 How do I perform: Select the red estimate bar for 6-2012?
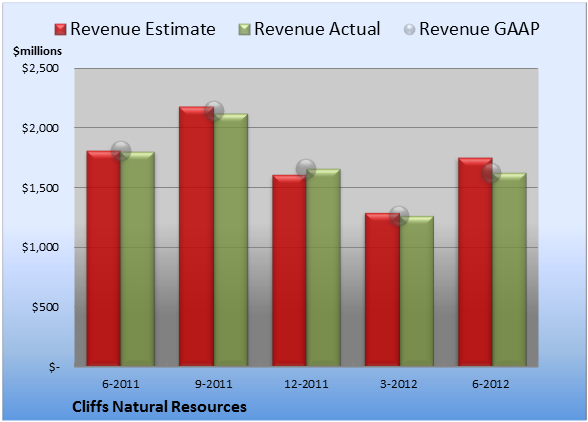475,262
